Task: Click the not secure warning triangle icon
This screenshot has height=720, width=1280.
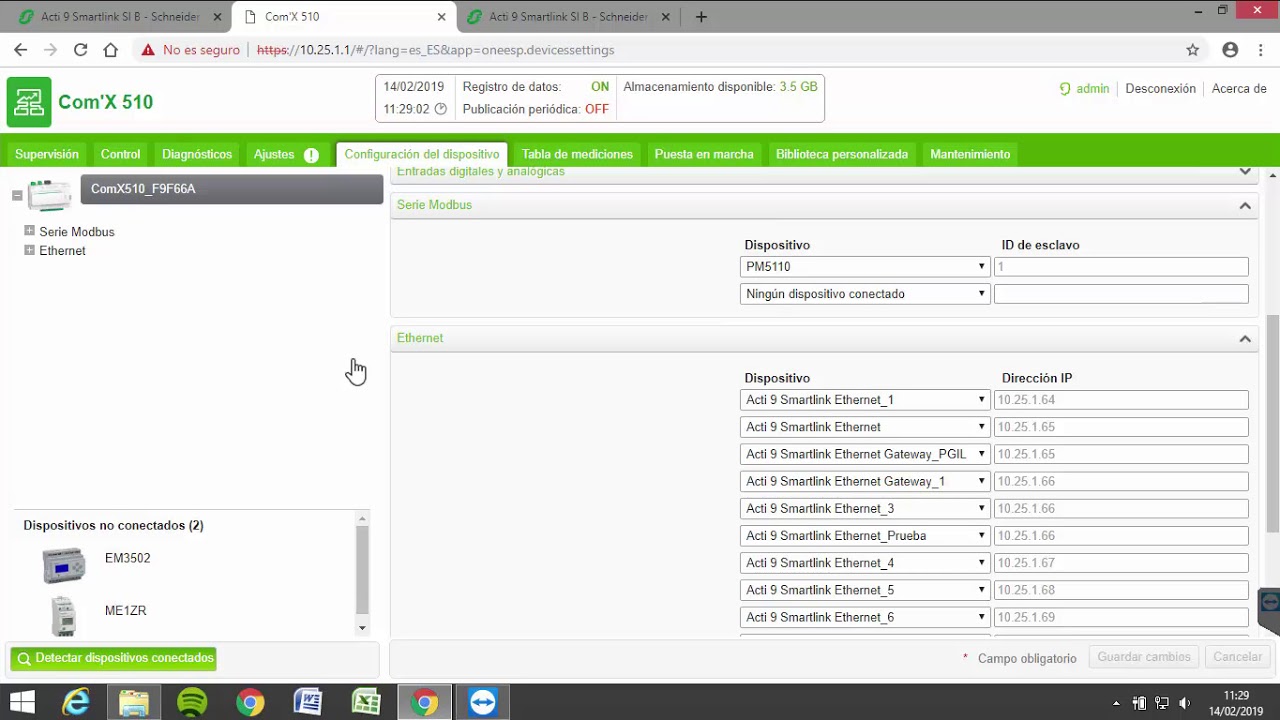Action: pyautogui.click(x=148, y=50)
